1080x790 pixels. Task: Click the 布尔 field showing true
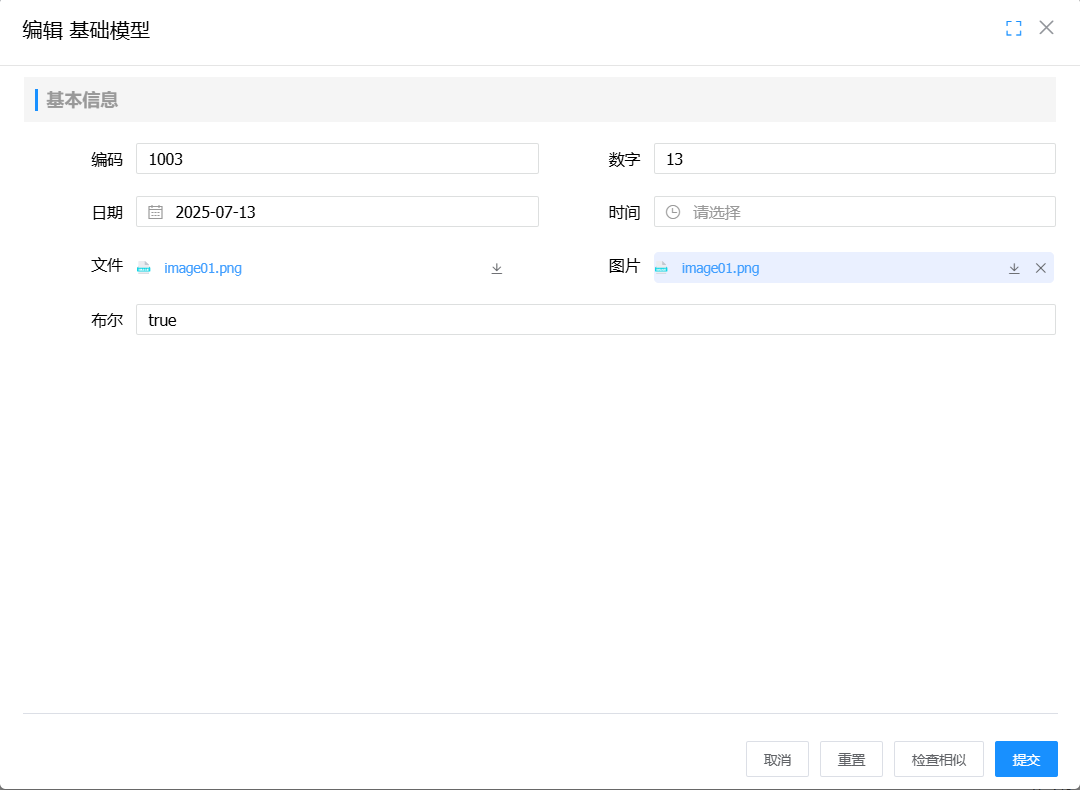click(x=595, y=320)
